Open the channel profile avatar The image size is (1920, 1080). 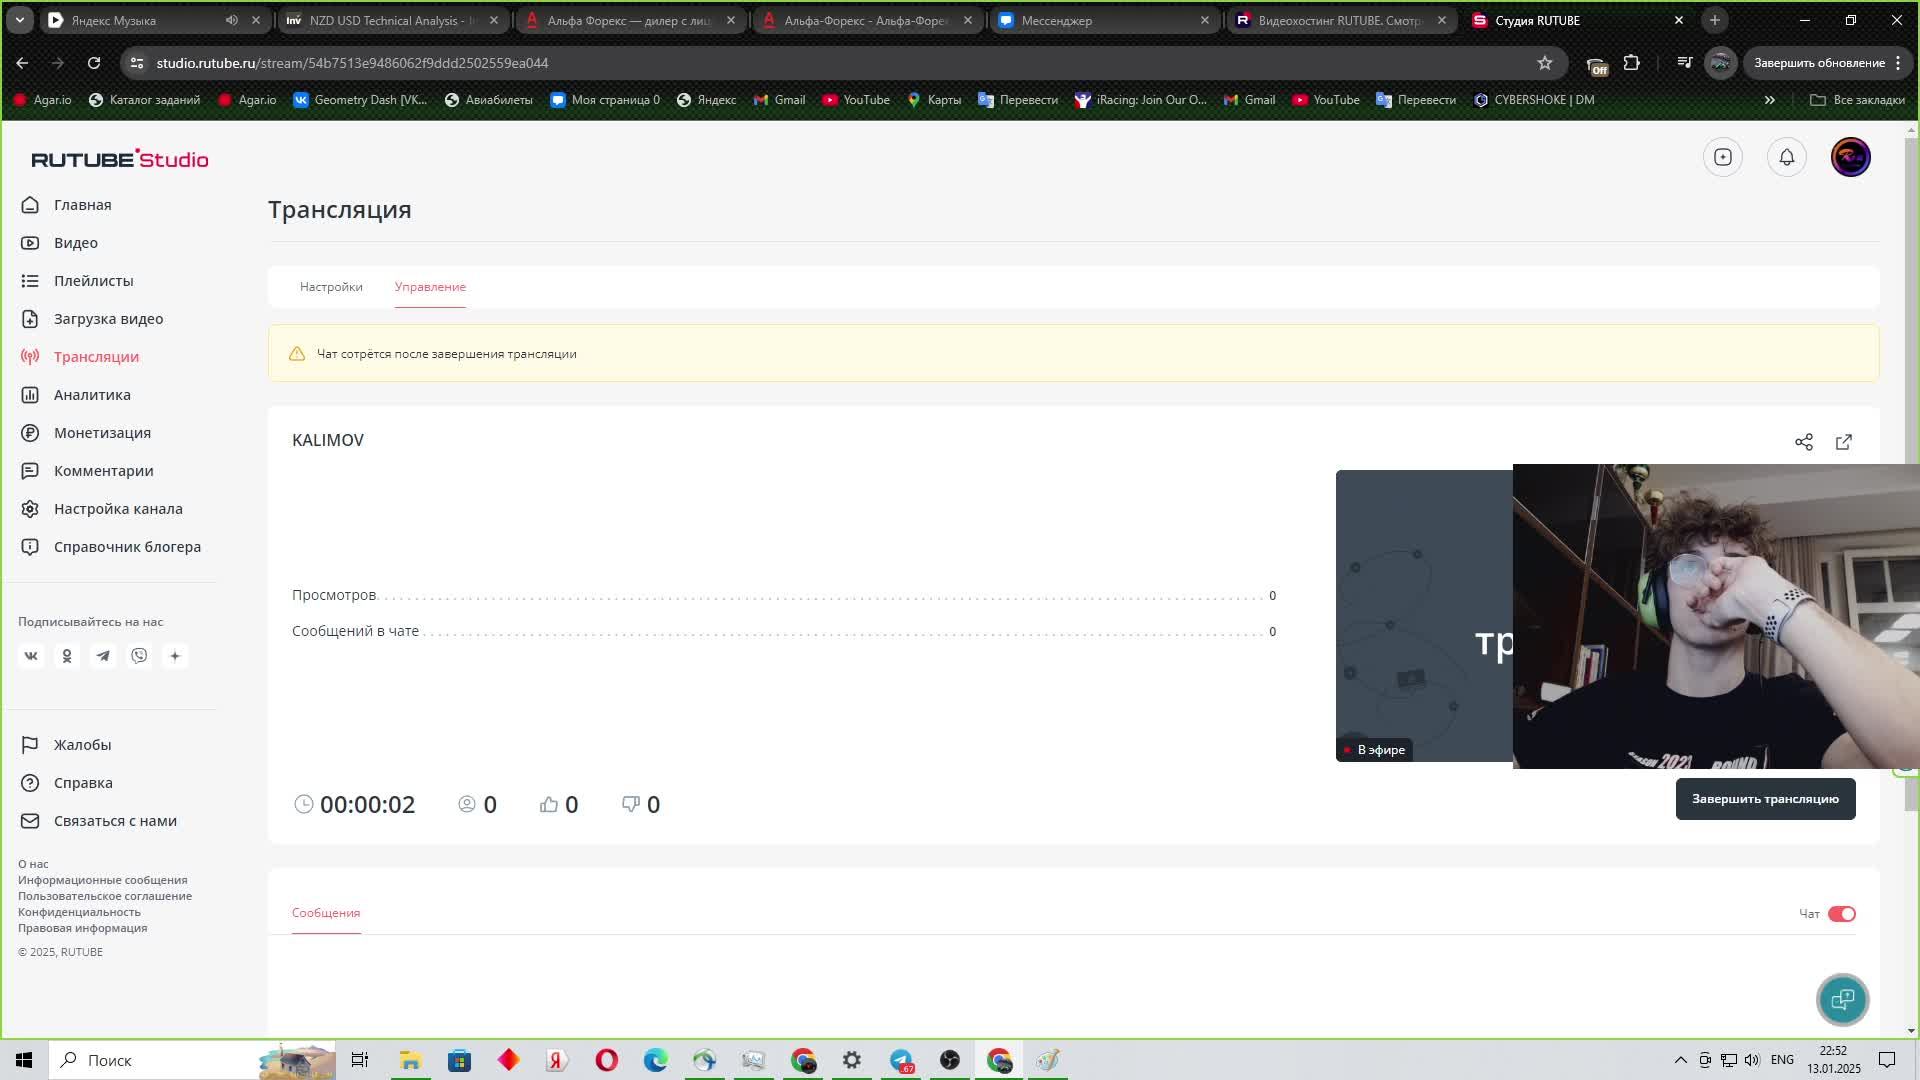(x=1850, y=157)
